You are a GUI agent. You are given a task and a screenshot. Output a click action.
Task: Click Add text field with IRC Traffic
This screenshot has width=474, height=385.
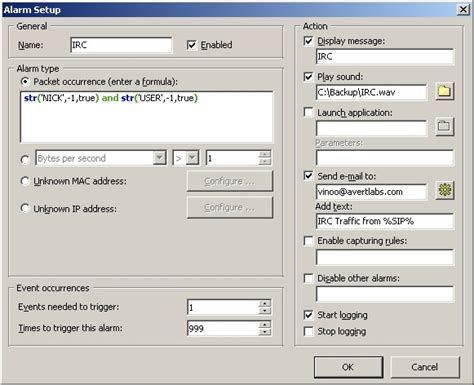coord(385,221)
